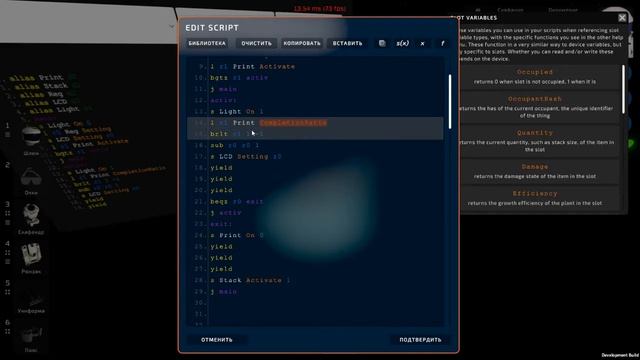Click code line starting with 'brlt'
640x360 pixels.
click(237, 134)
